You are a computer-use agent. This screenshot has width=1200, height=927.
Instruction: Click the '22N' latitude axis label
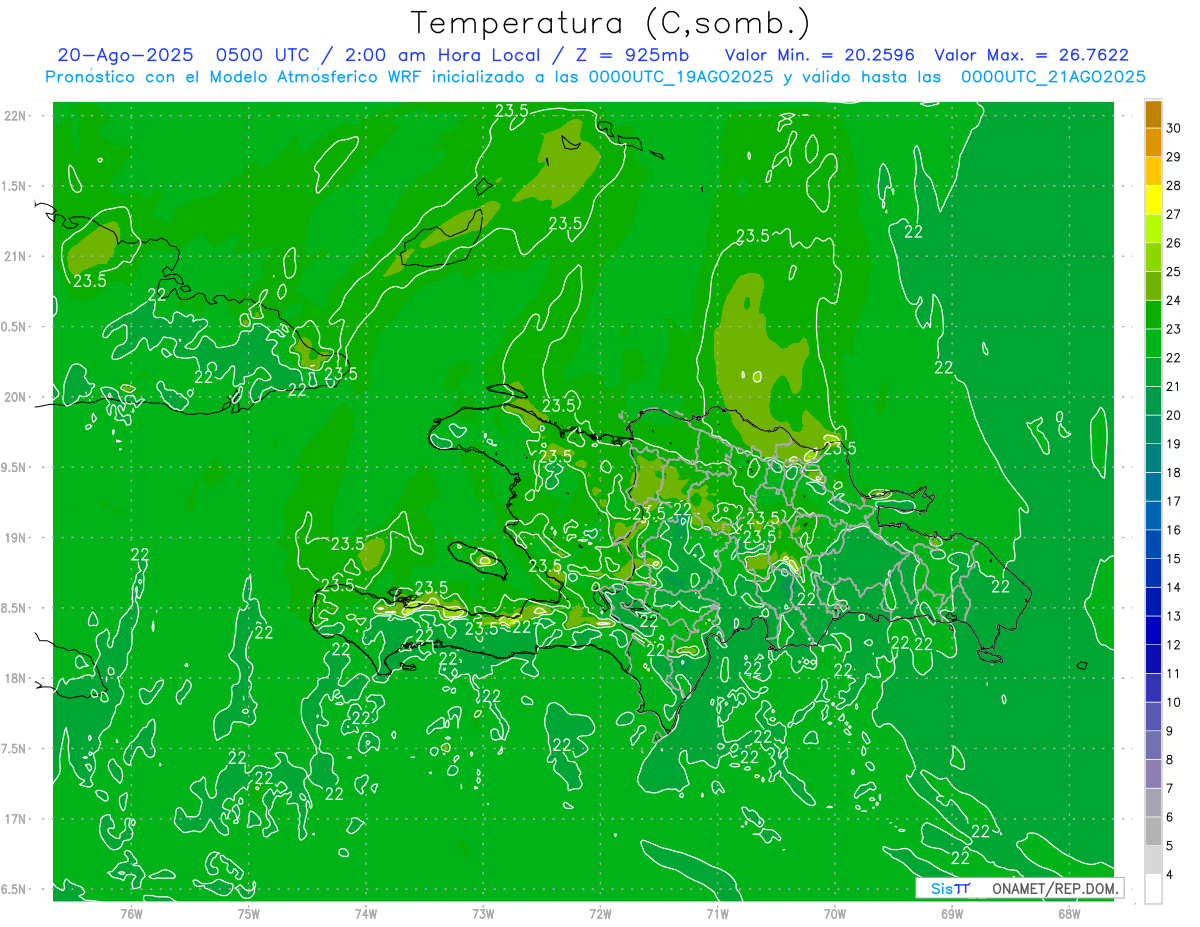[x=16, y=116]
